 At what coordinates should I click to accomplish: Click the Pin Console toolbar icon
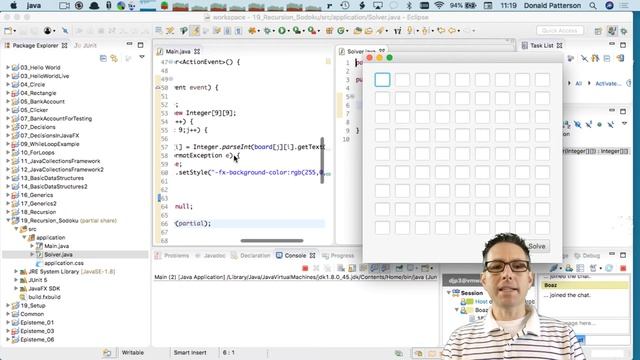(x=399, y=268)
